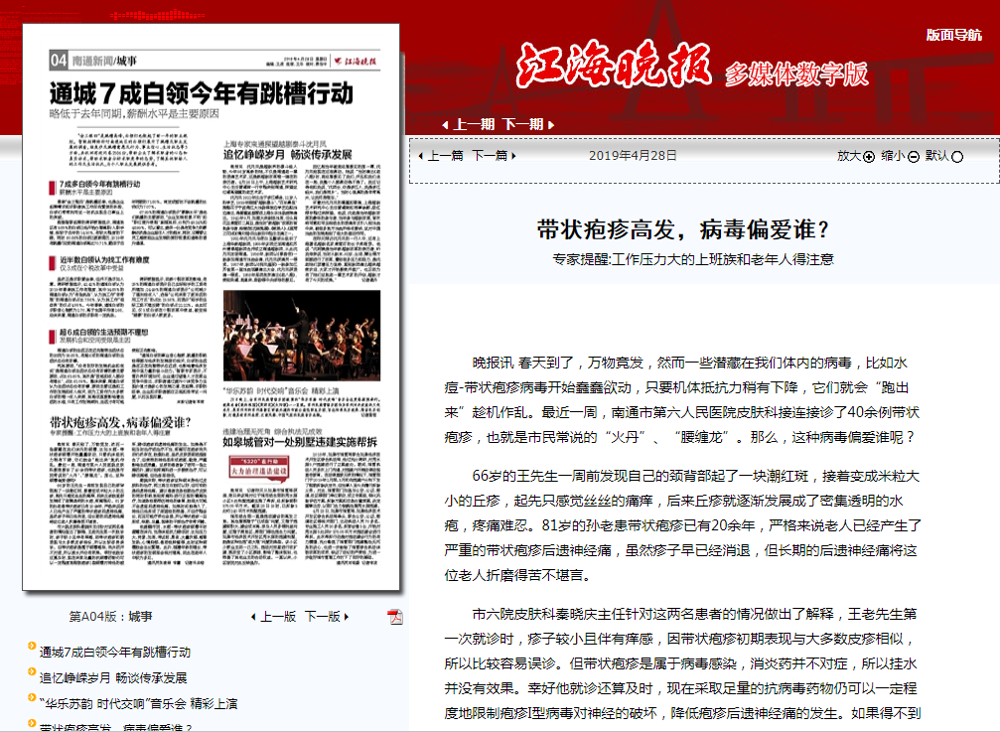Click the 近半数白领认为找工作有难度 subheading on the page image
This screenshot has width=1000, height=732.
click(105, 260)
